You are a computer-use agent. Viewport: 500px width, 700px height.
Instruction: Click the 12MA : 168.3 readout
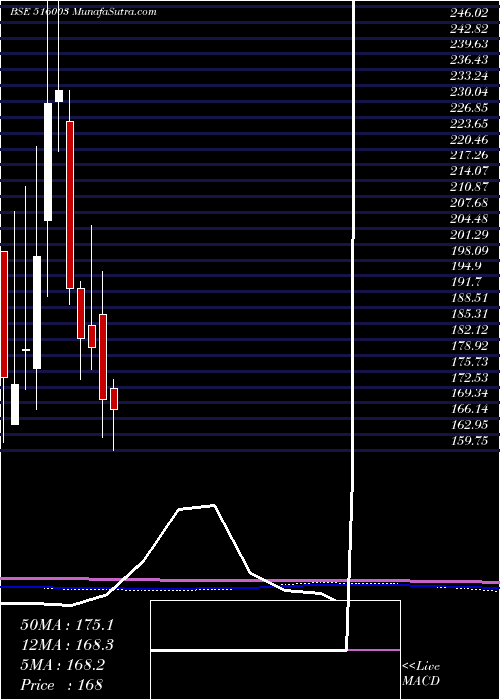pyautogui.click(x=67, y=645)
